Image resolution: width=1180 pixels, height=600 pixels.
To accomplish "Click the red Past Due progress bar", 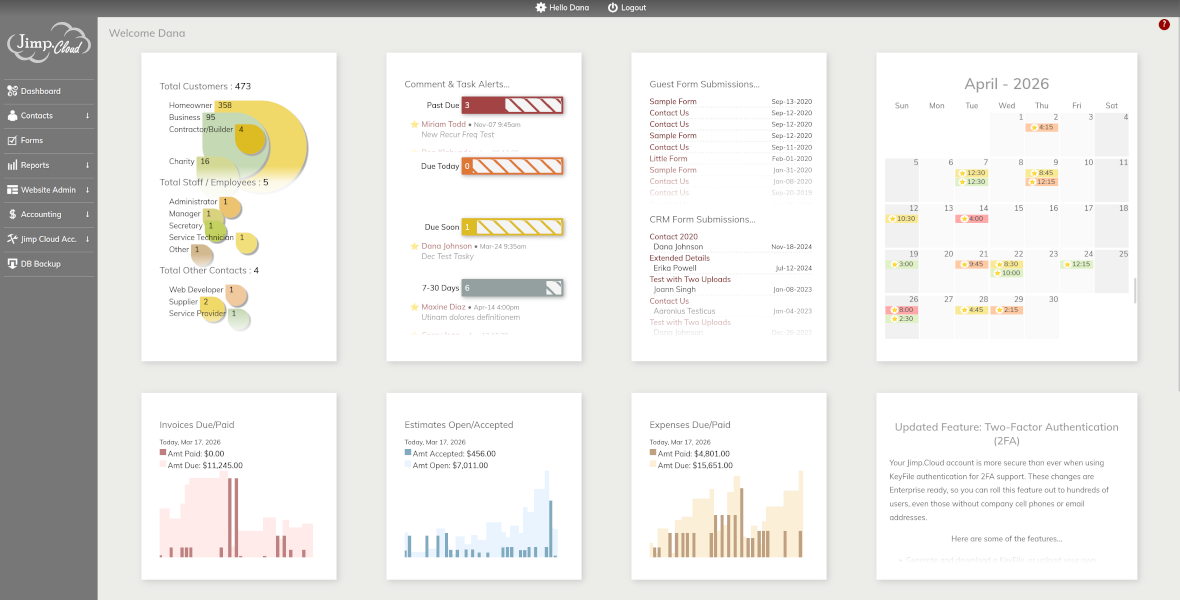I will coord(513,104).
